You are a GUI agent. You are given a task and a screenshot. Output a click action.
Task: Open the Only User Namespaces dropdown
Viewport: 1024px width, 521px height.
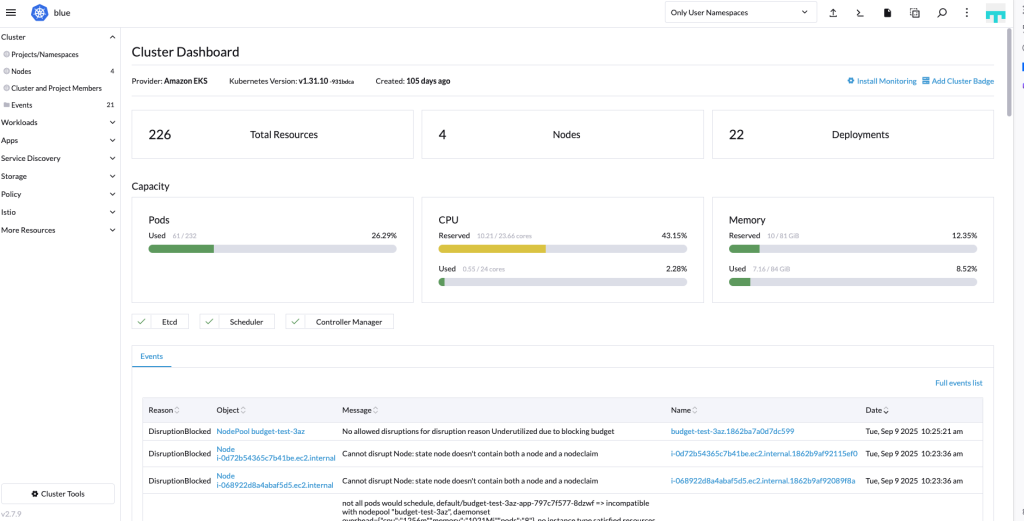coord(739,13)
